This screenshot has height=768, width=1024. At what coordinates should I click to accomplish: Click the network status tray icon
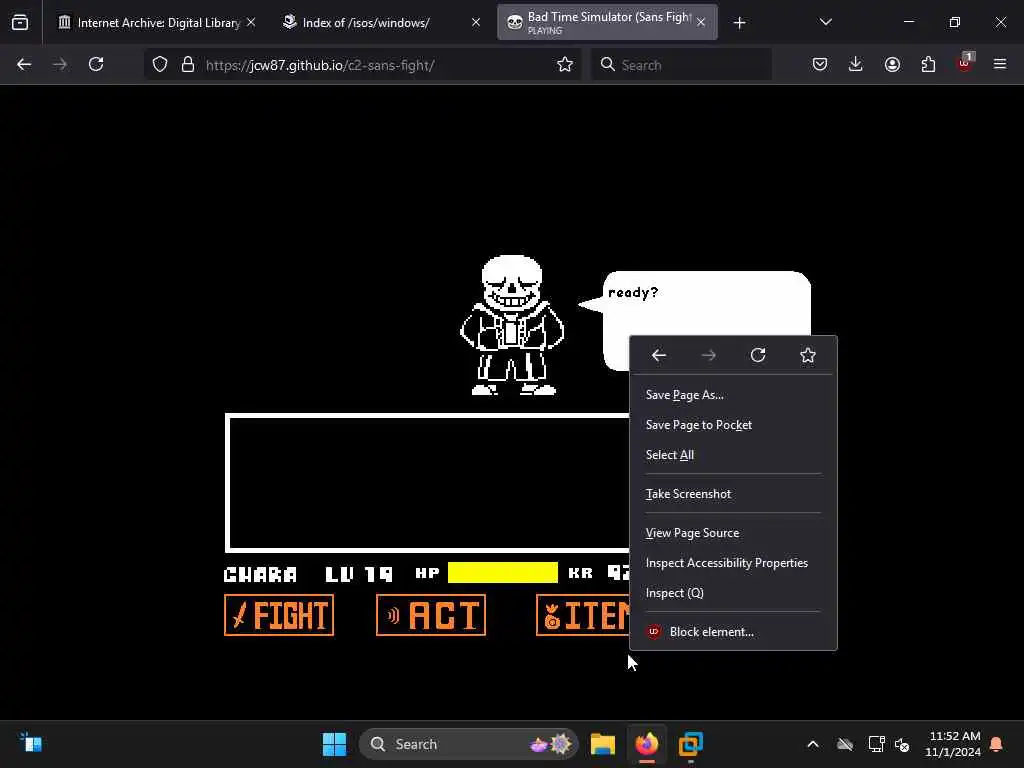876,744
